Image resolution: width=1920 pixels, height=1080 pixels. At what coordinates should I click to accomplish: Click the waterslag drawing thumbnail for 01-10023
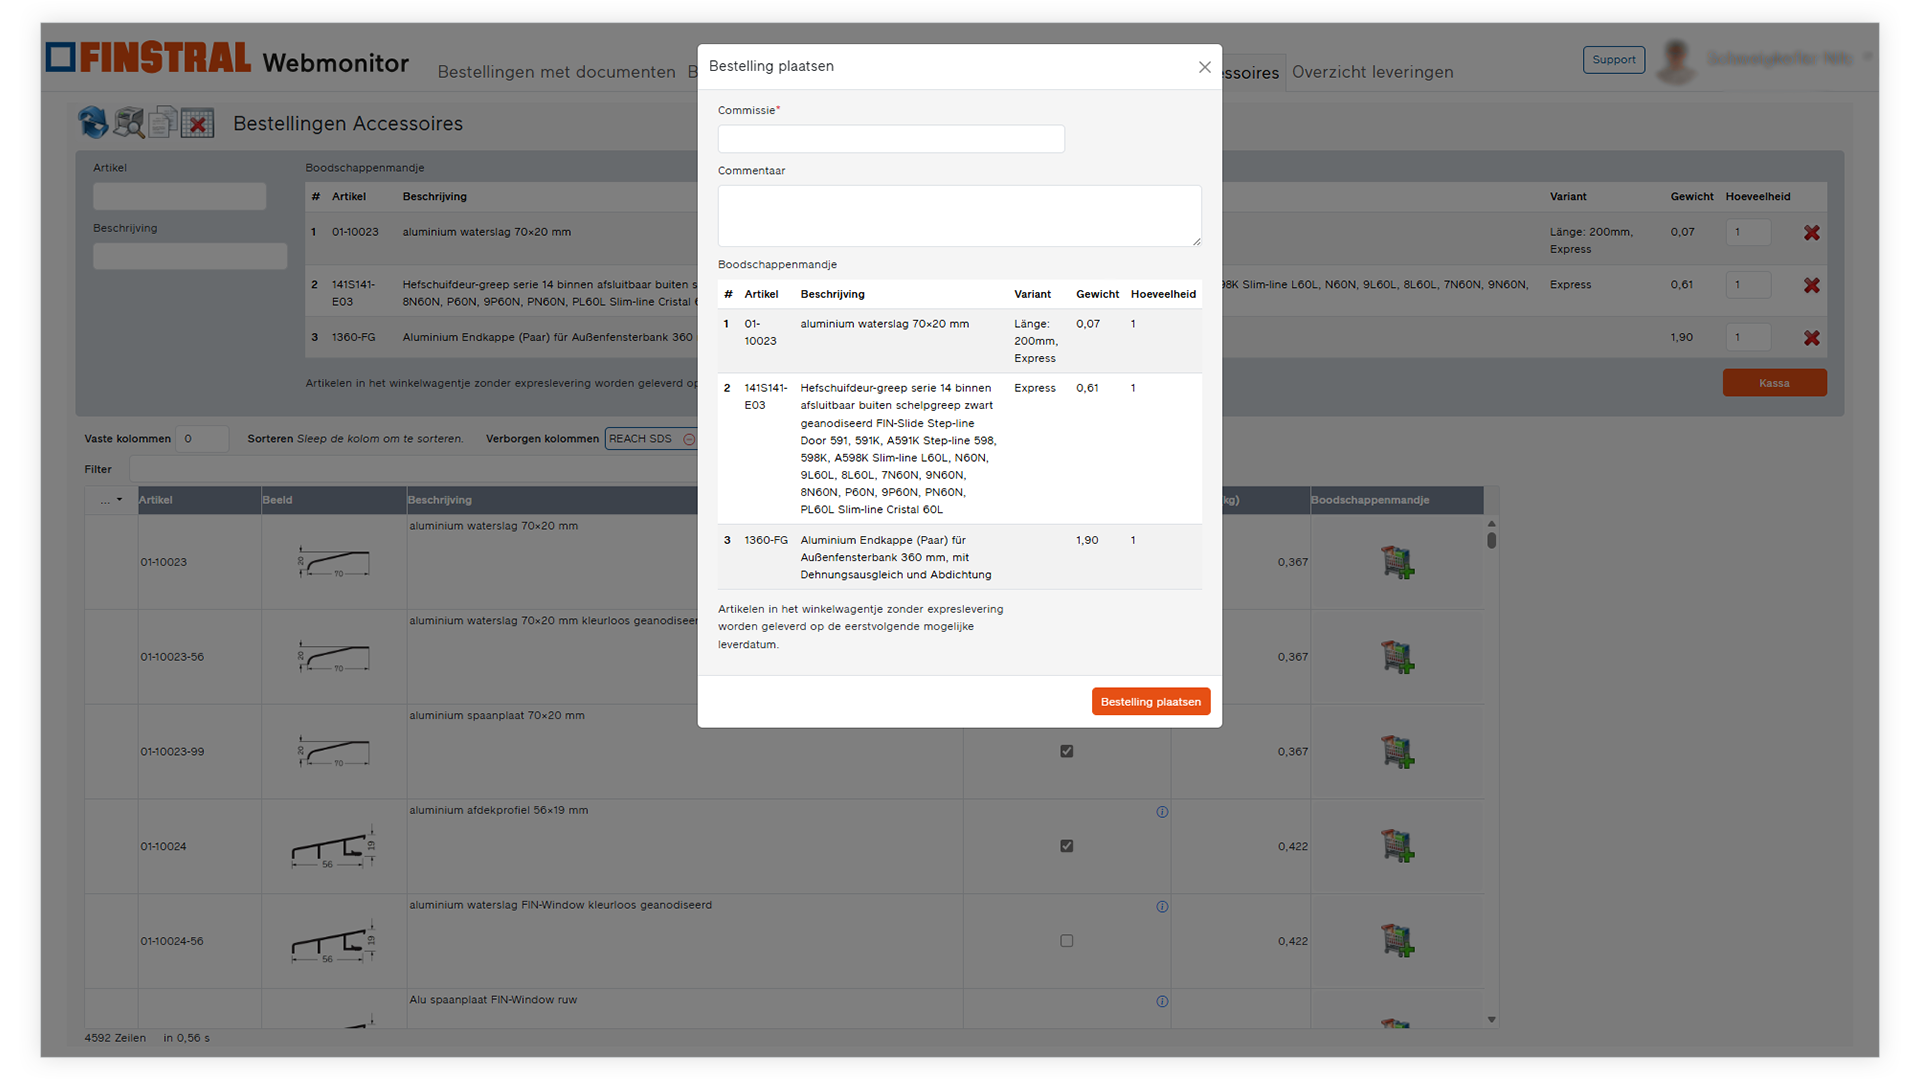pyautogui.click(x=334, y=563)
